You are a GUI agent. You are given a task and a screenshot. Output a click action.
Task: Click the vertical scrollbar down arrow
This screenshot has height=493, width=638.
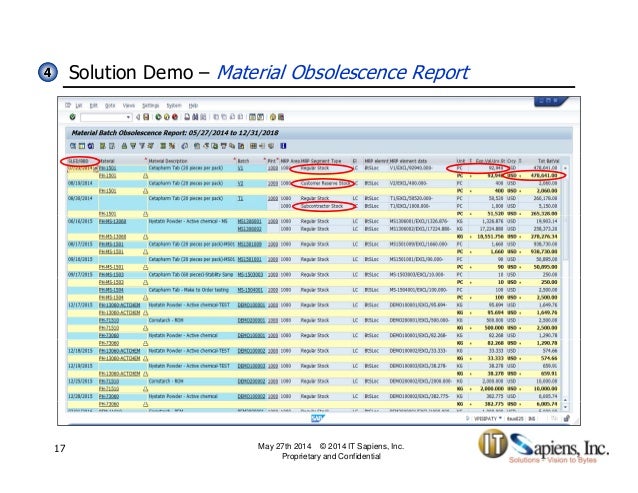[x=565, y=407]
